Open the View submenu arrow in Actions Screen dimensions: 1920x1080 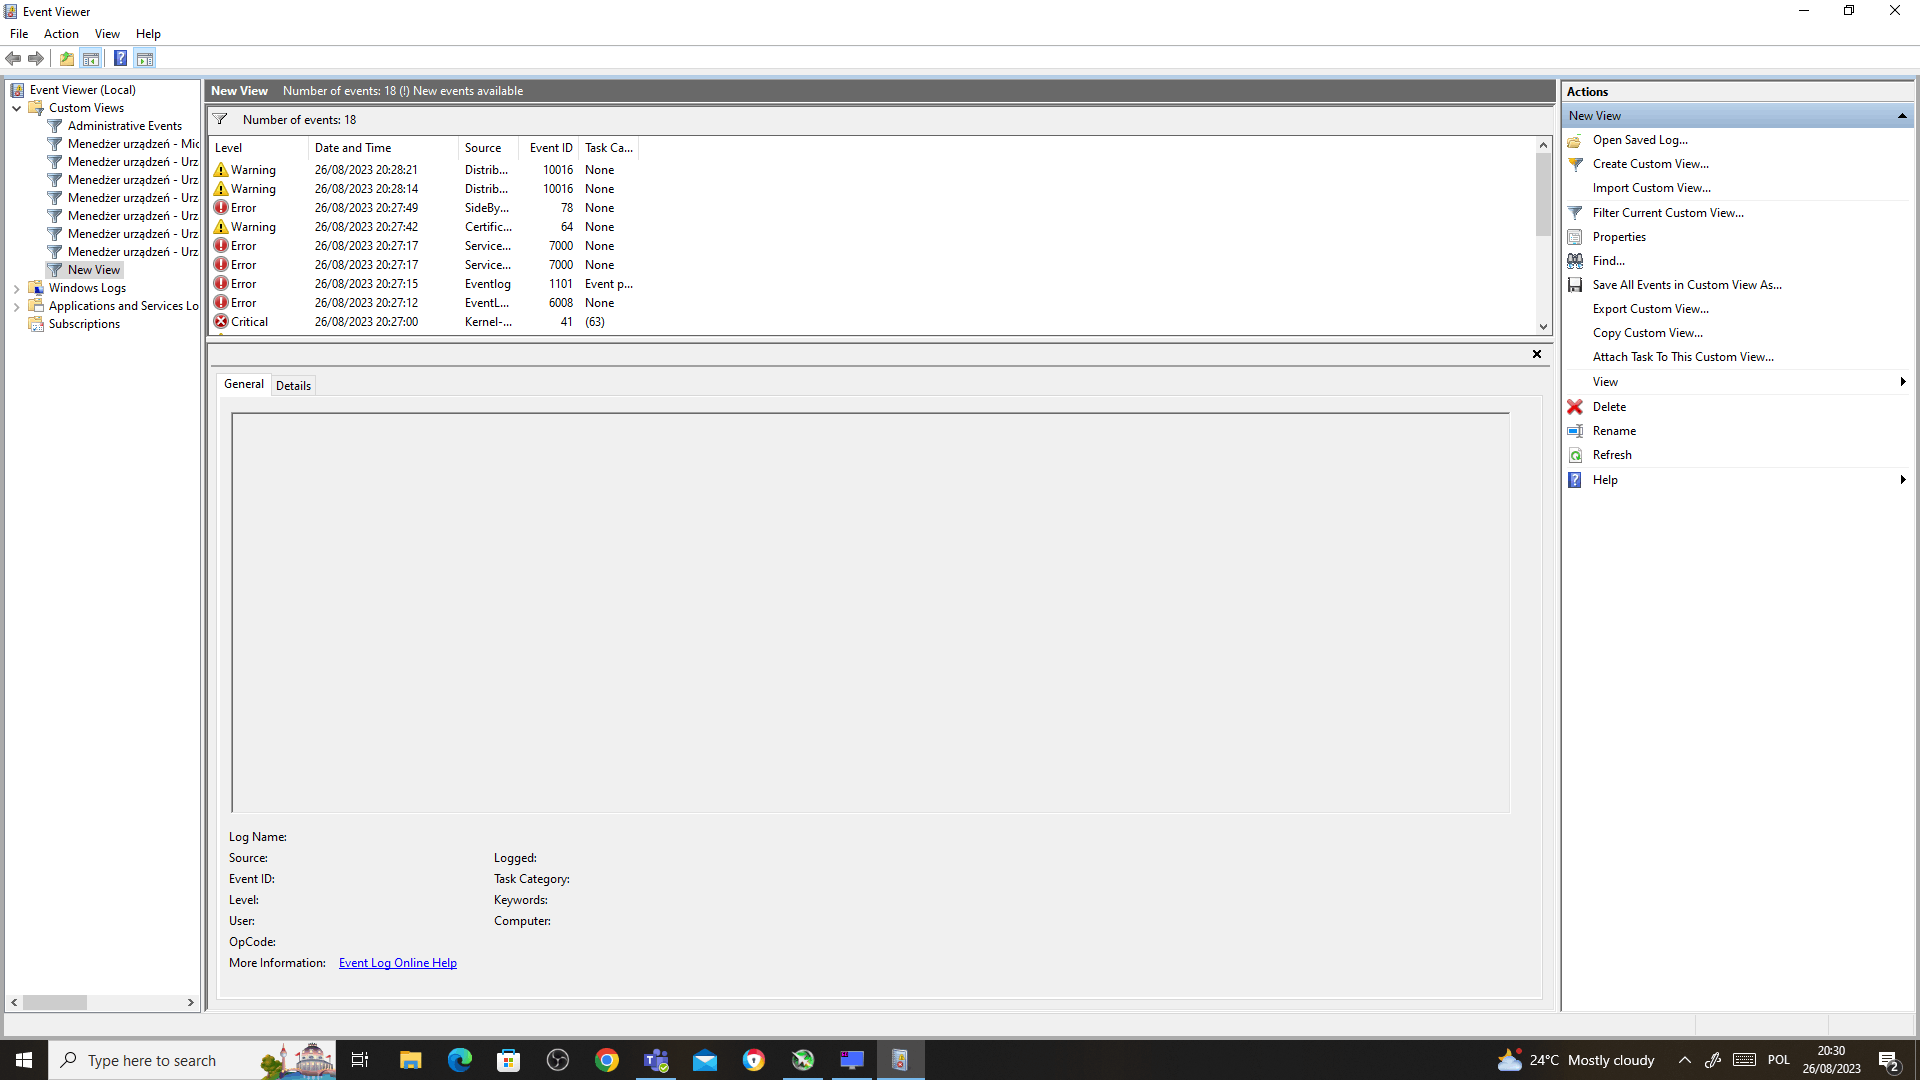[x=1902, y=382]
